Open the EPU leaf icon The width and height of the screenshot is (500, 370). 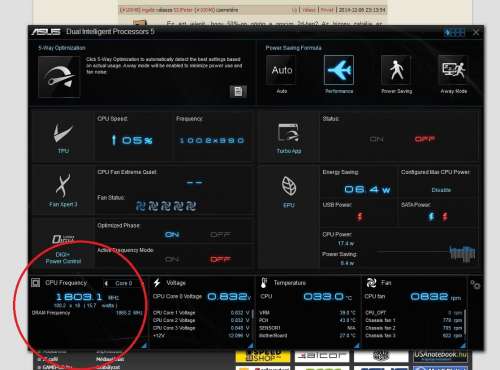pyautogui.click(x=289, y=186)
